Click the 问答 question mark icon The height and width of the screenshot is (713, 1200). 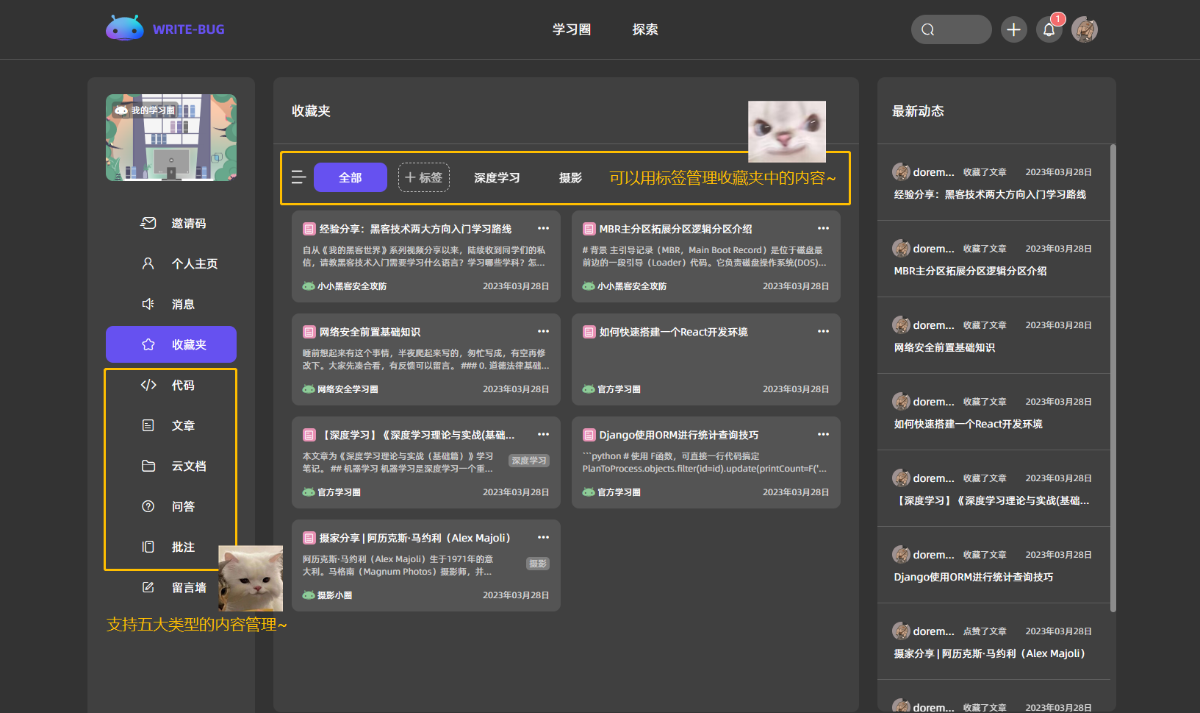148,506
